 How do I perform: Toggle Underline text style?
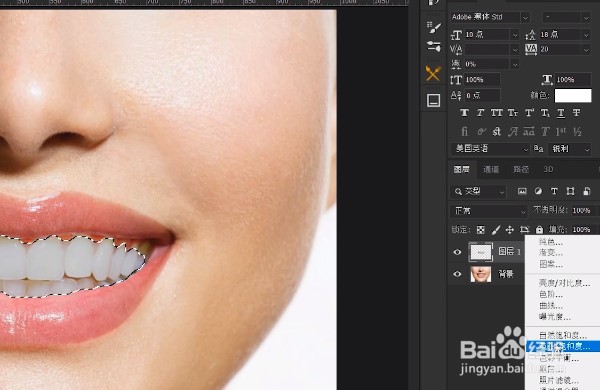click(561, 113)
